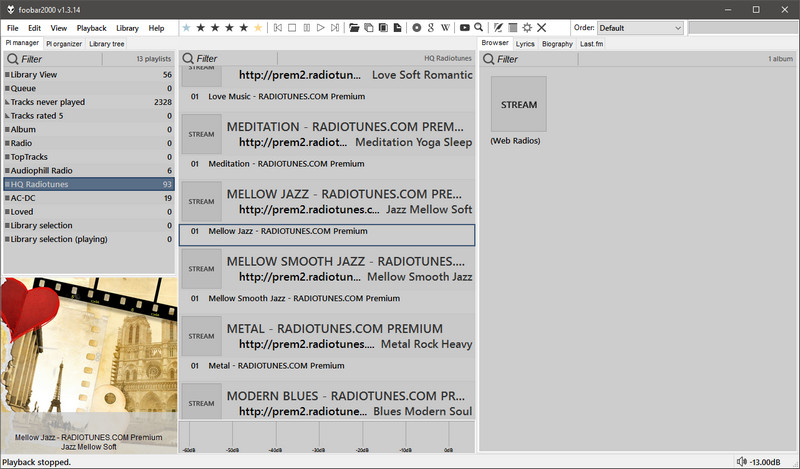Image resolution: width=800 pixels, height=469 pixels.
Task: Click the speaker volume icon in status bar
Action: pos(741,462)
